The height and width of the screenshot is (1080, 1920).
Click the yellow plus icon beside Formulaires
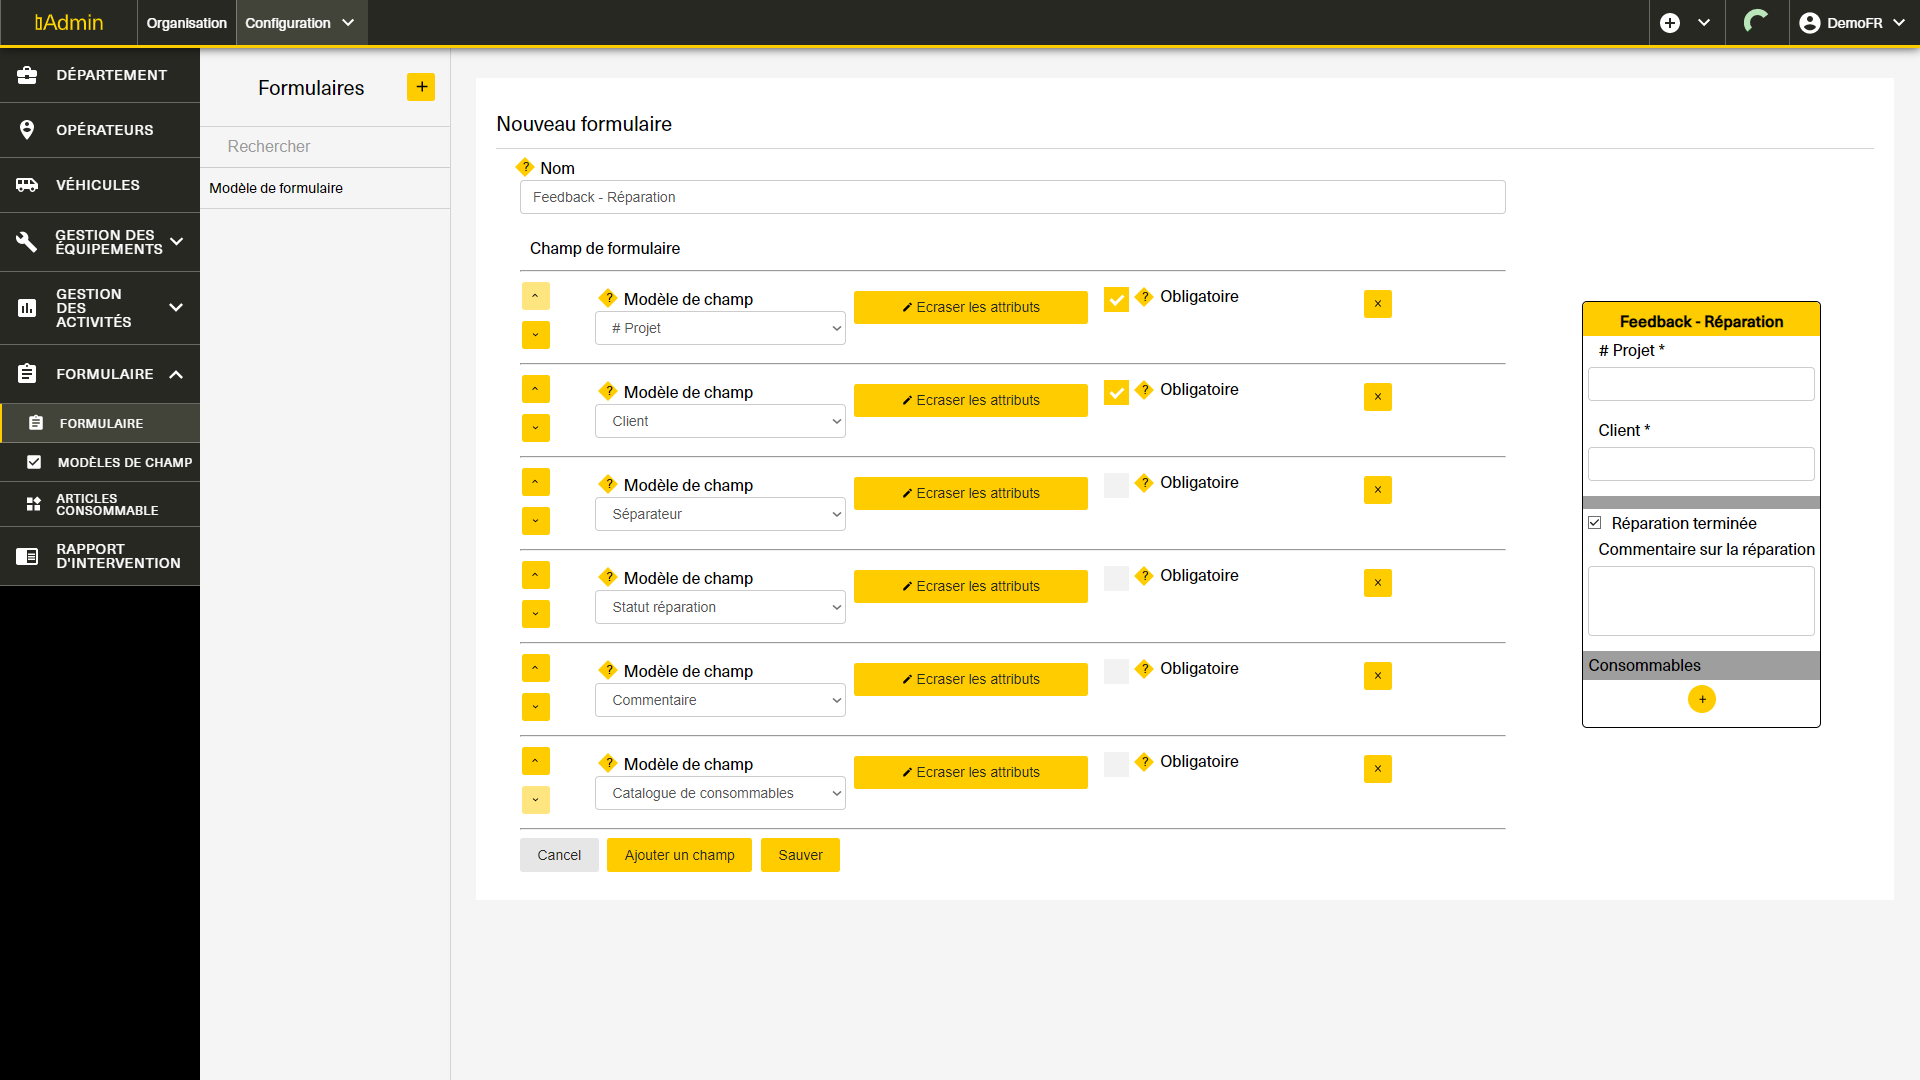pyautogui.click(x=421, y=87)
